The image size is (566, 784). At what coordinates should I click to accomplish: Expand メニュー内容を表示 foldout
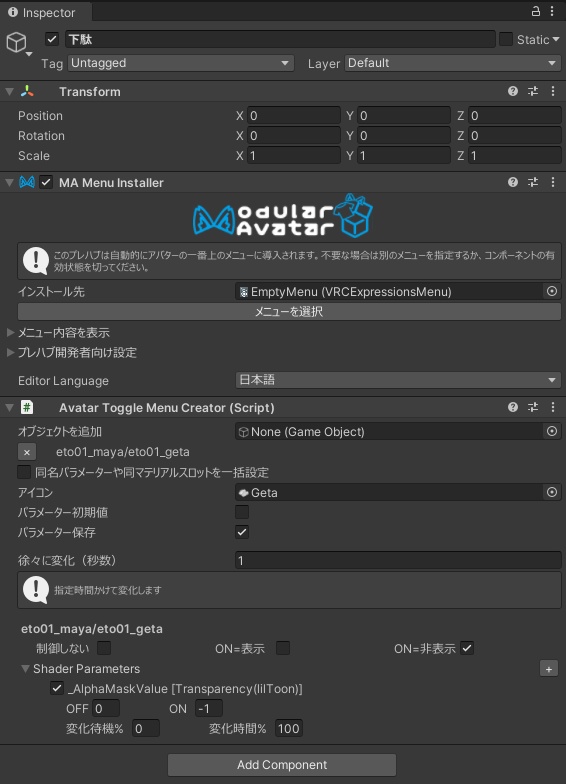coord(10,332)
